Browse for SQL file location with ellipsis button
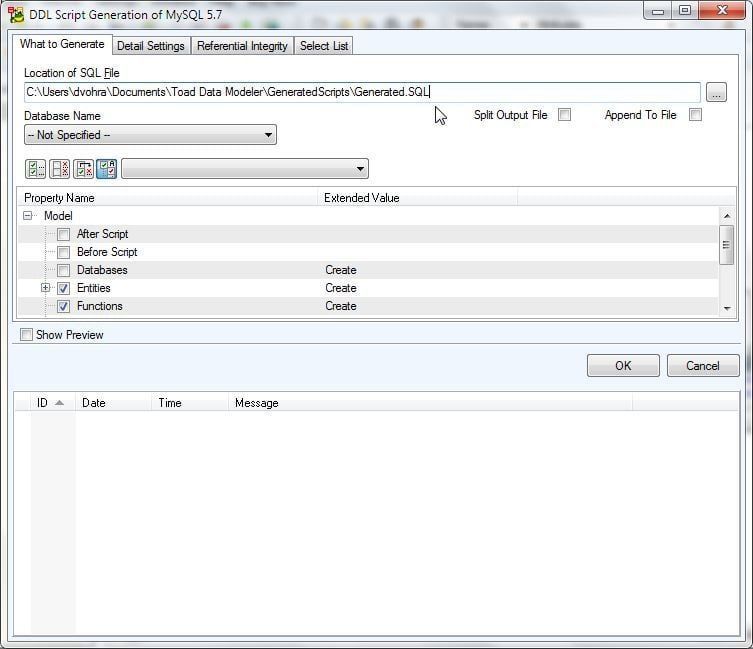753x649 pixels. click(716, 92)
